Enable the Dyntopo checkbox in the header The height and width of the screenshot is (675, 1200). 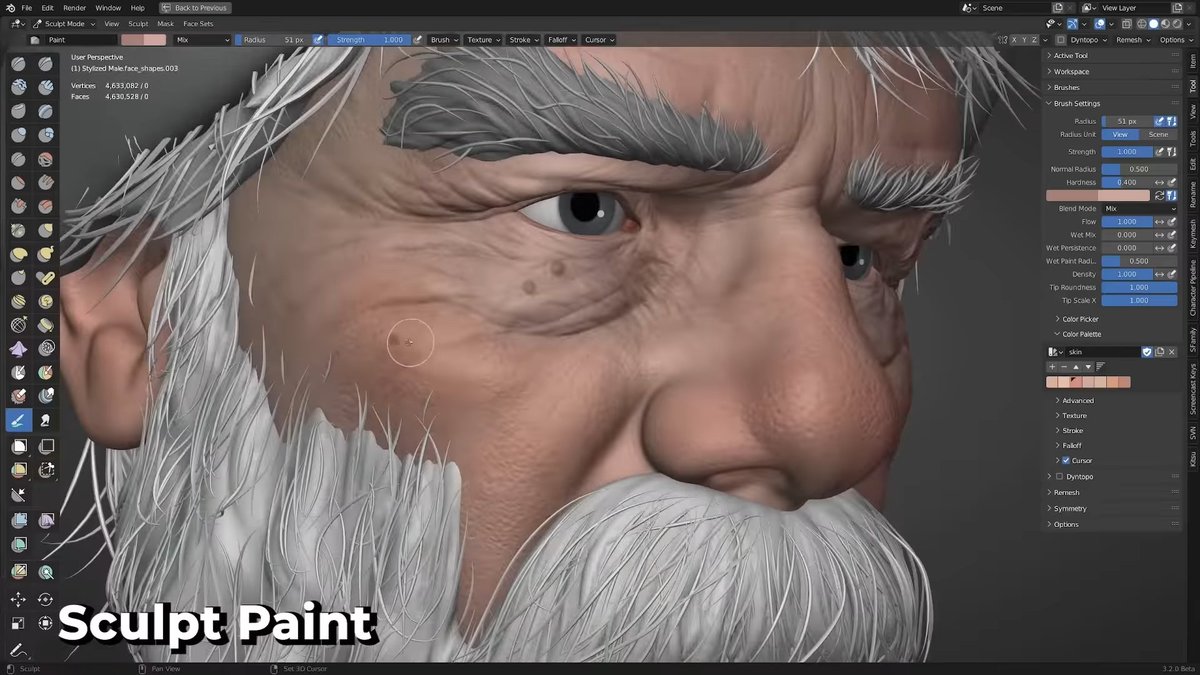1061,40
